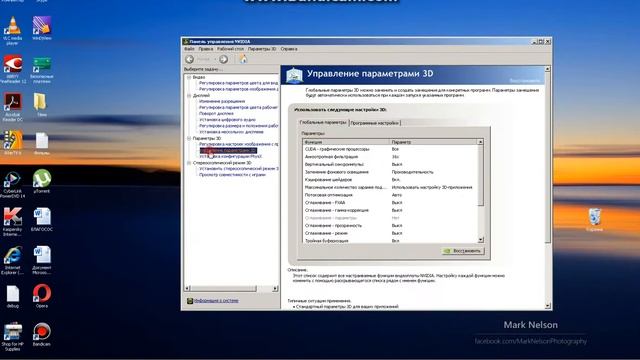
Task: Collapse the Дисплей tree branch
Action: click(189, 95)
